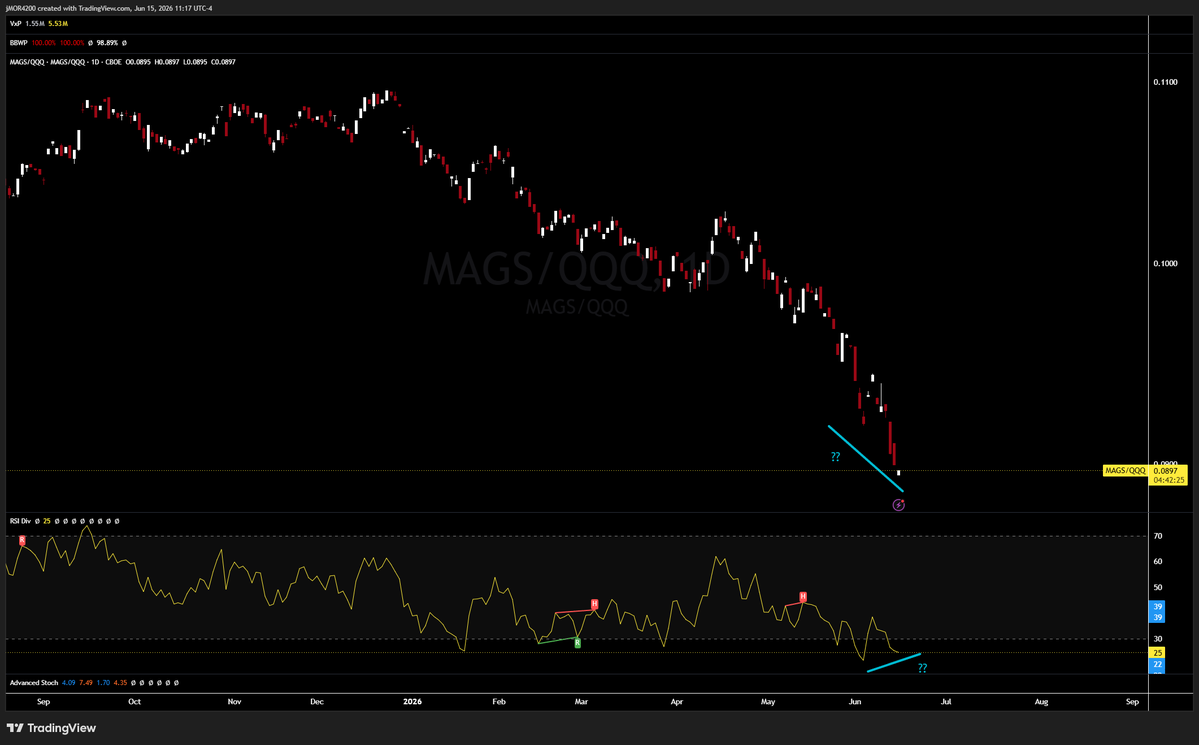Click the red R marker near September RSI
The image size is (1199, 745).
pos(22,540)
